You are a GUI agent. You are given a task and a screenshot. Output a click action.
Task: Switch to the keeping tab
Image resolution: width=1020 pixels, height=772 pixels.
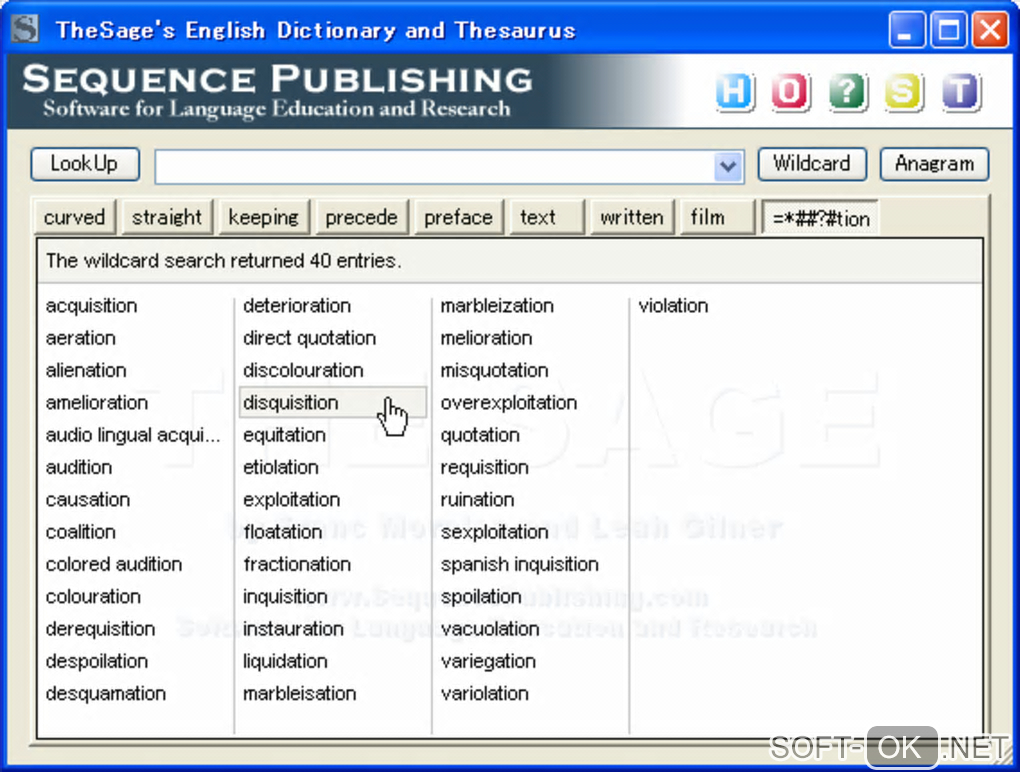click(263, 217)
